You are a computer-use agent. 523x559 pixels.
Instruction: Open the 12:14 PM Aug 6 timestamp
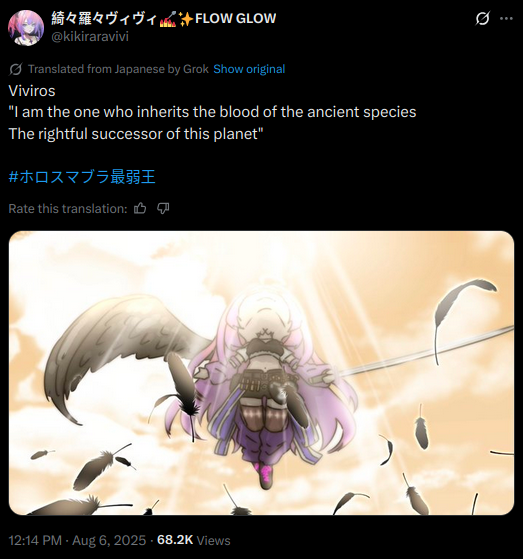(x=77, y=540)
